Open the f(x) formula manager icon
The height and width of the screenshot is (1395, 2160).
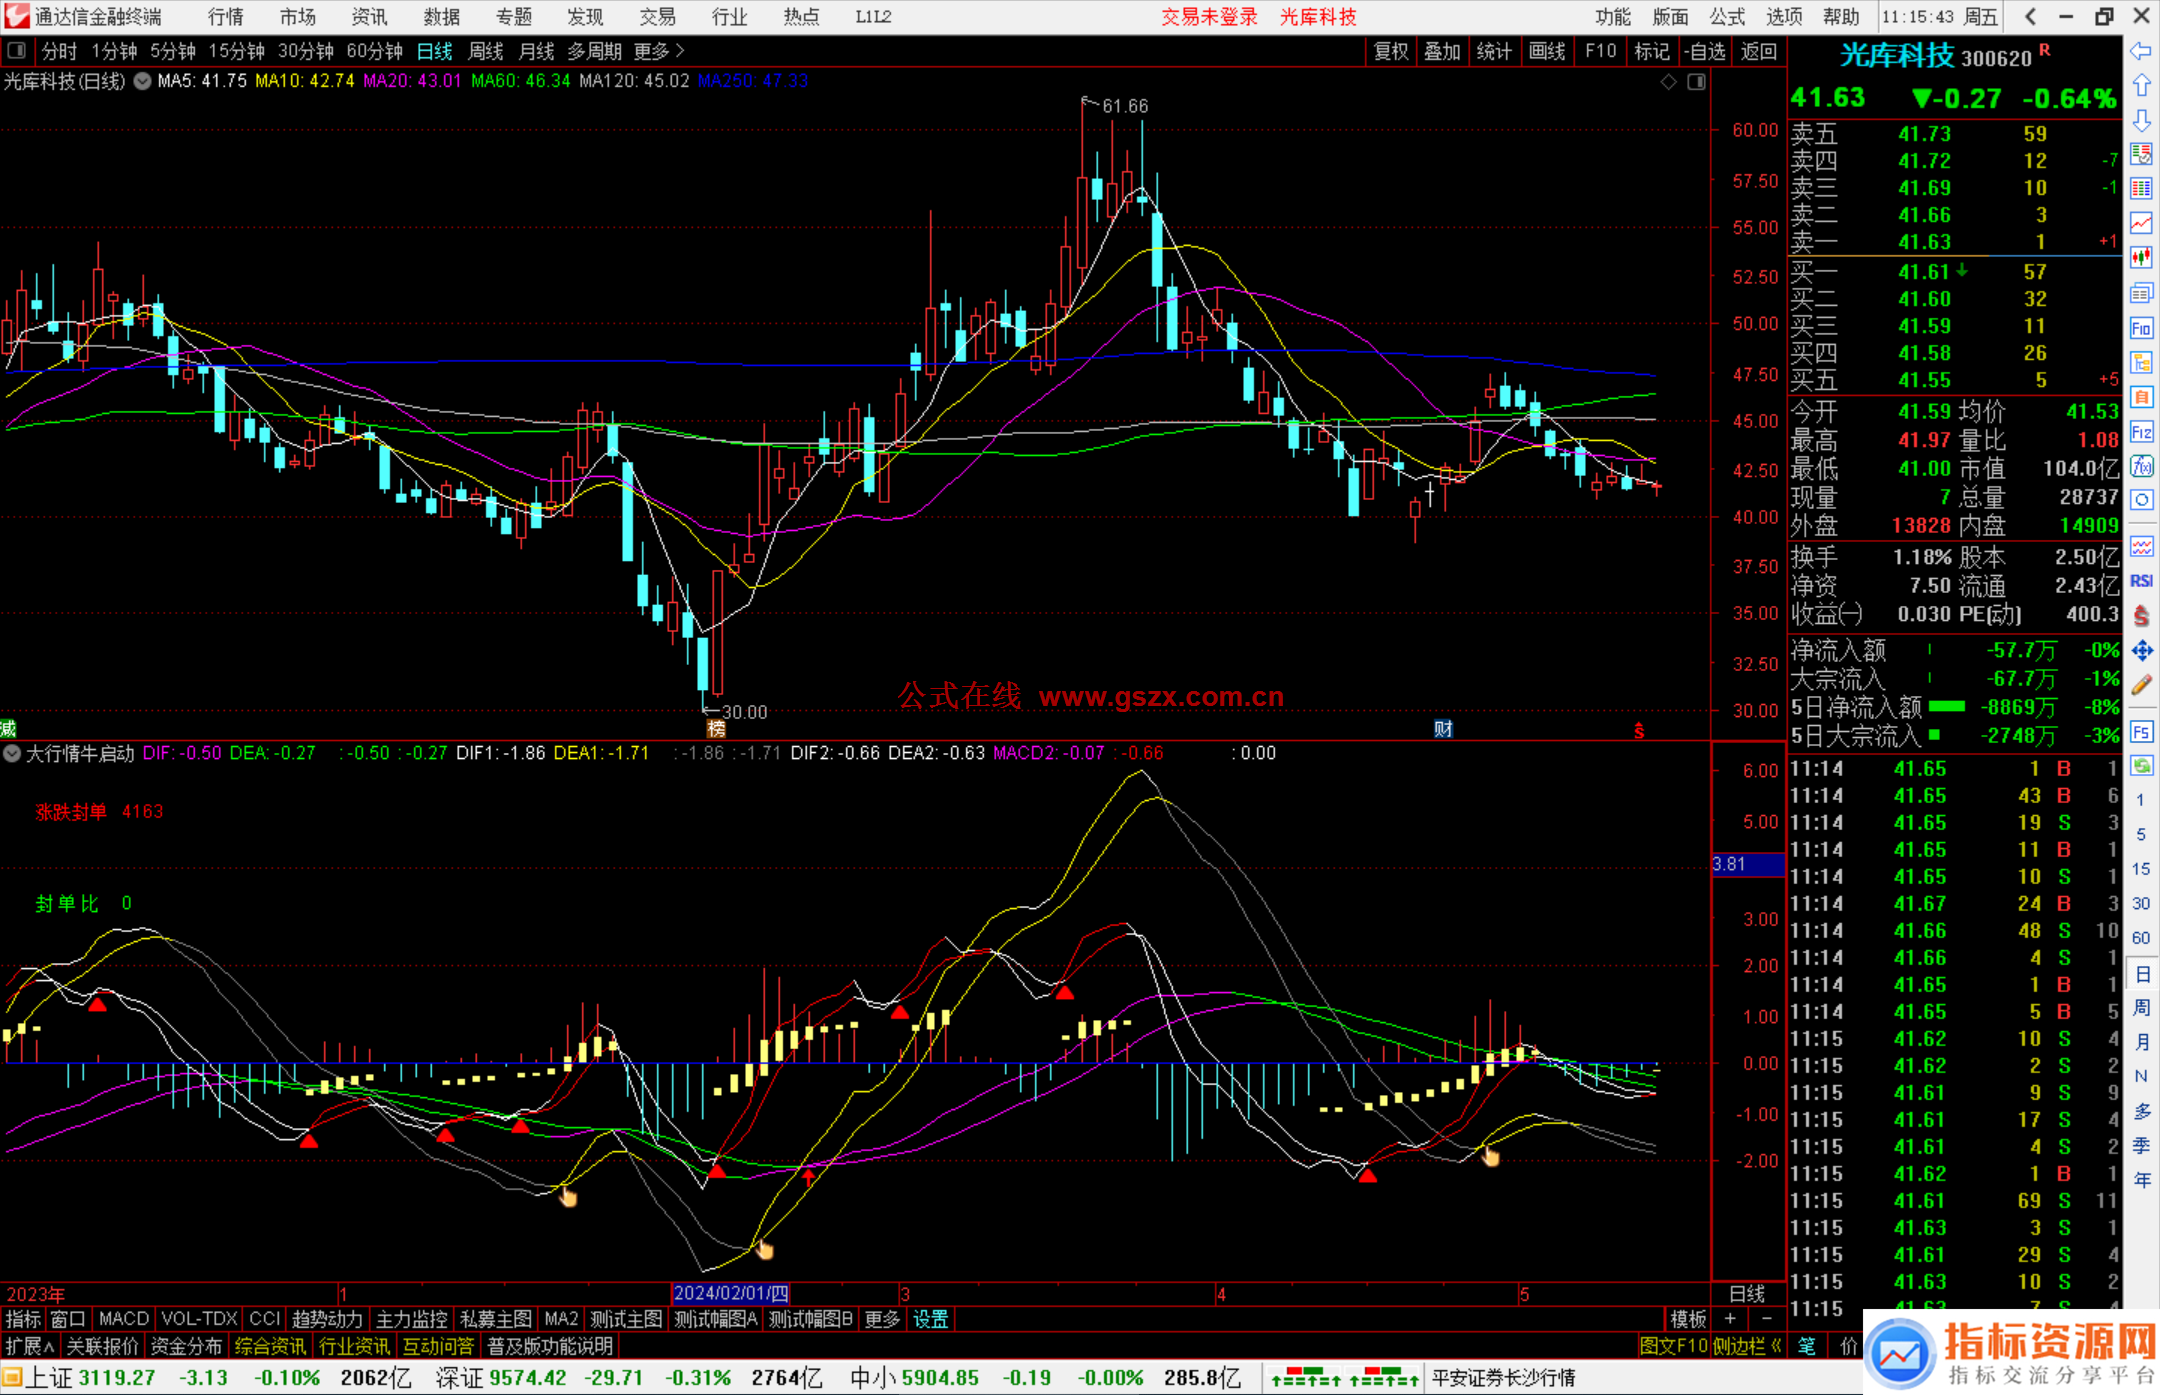(x=2141, y=466)
